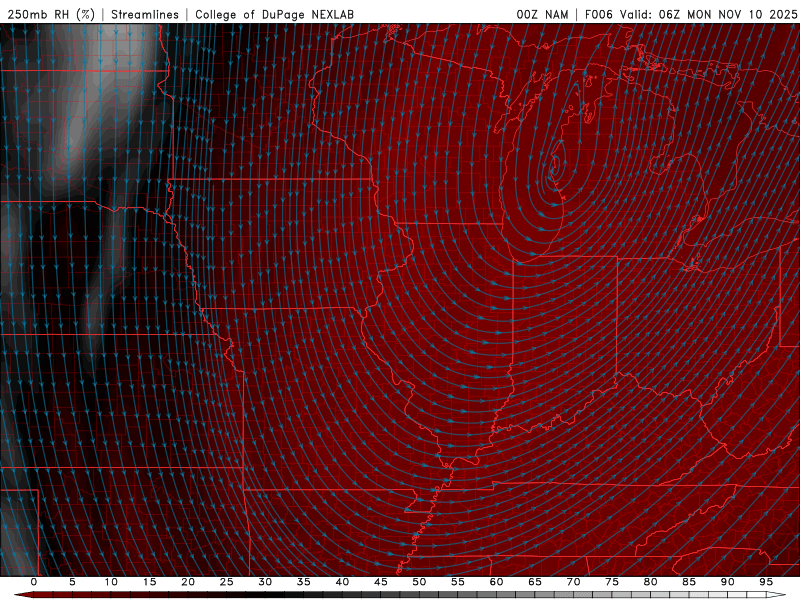Click the 'Streamlines' header label
The width and height of the screenshot is (800, 600).
pyautogui.click(x=145, y=14)
